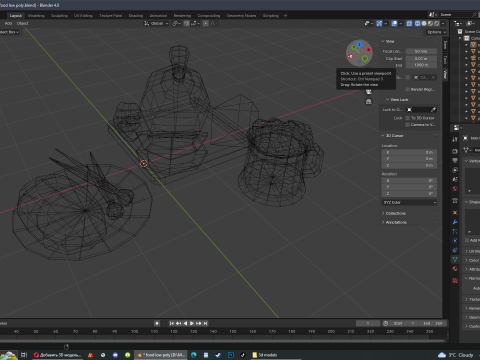Open the Tool sidebar tab

click(x=445, y=60)
